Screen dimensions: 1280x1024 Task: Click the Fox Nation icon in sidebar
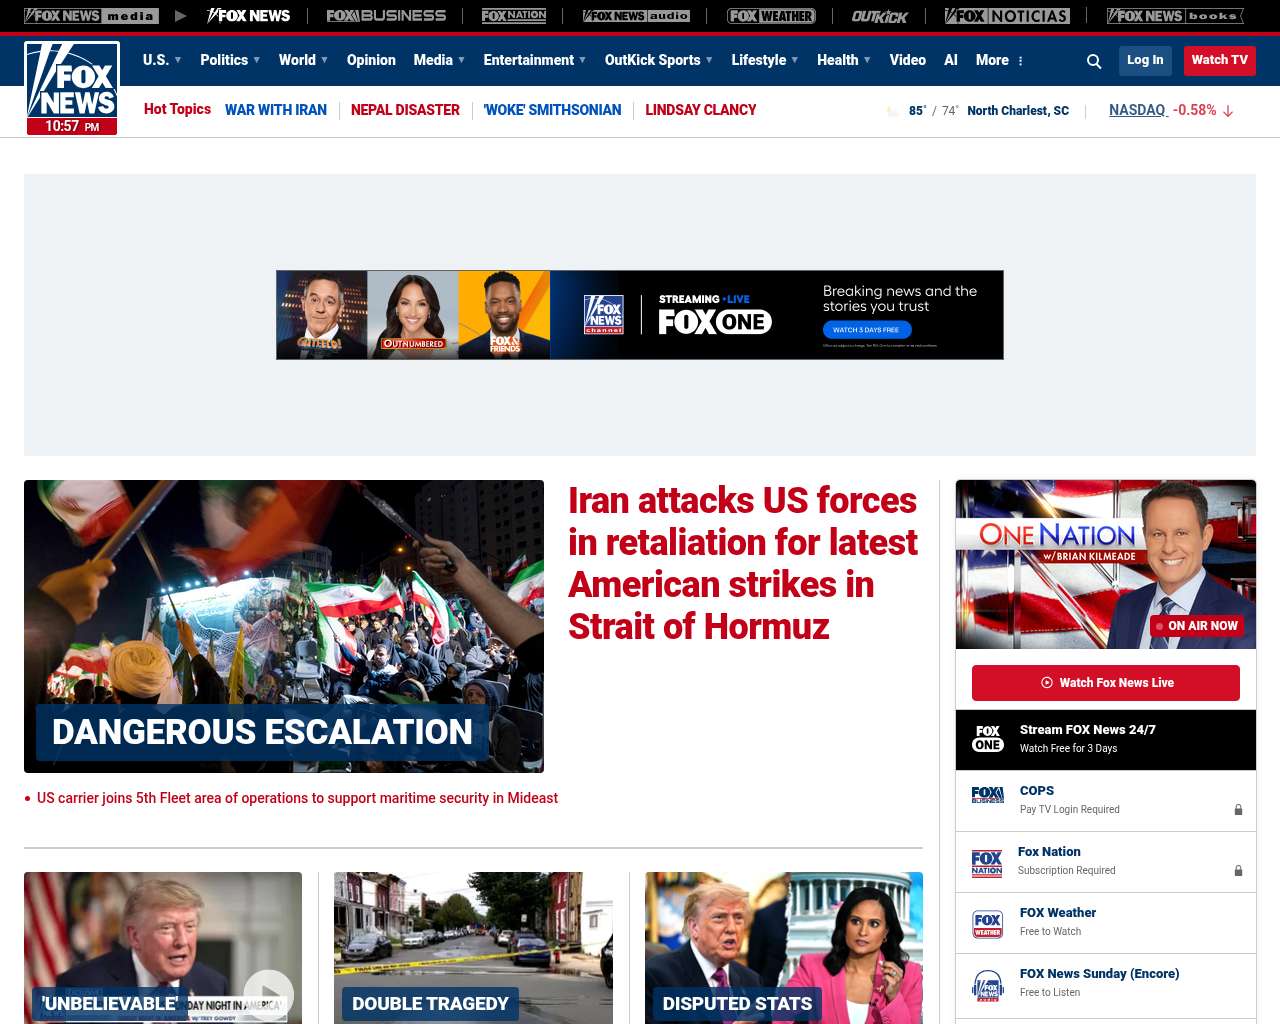(987, 863)
